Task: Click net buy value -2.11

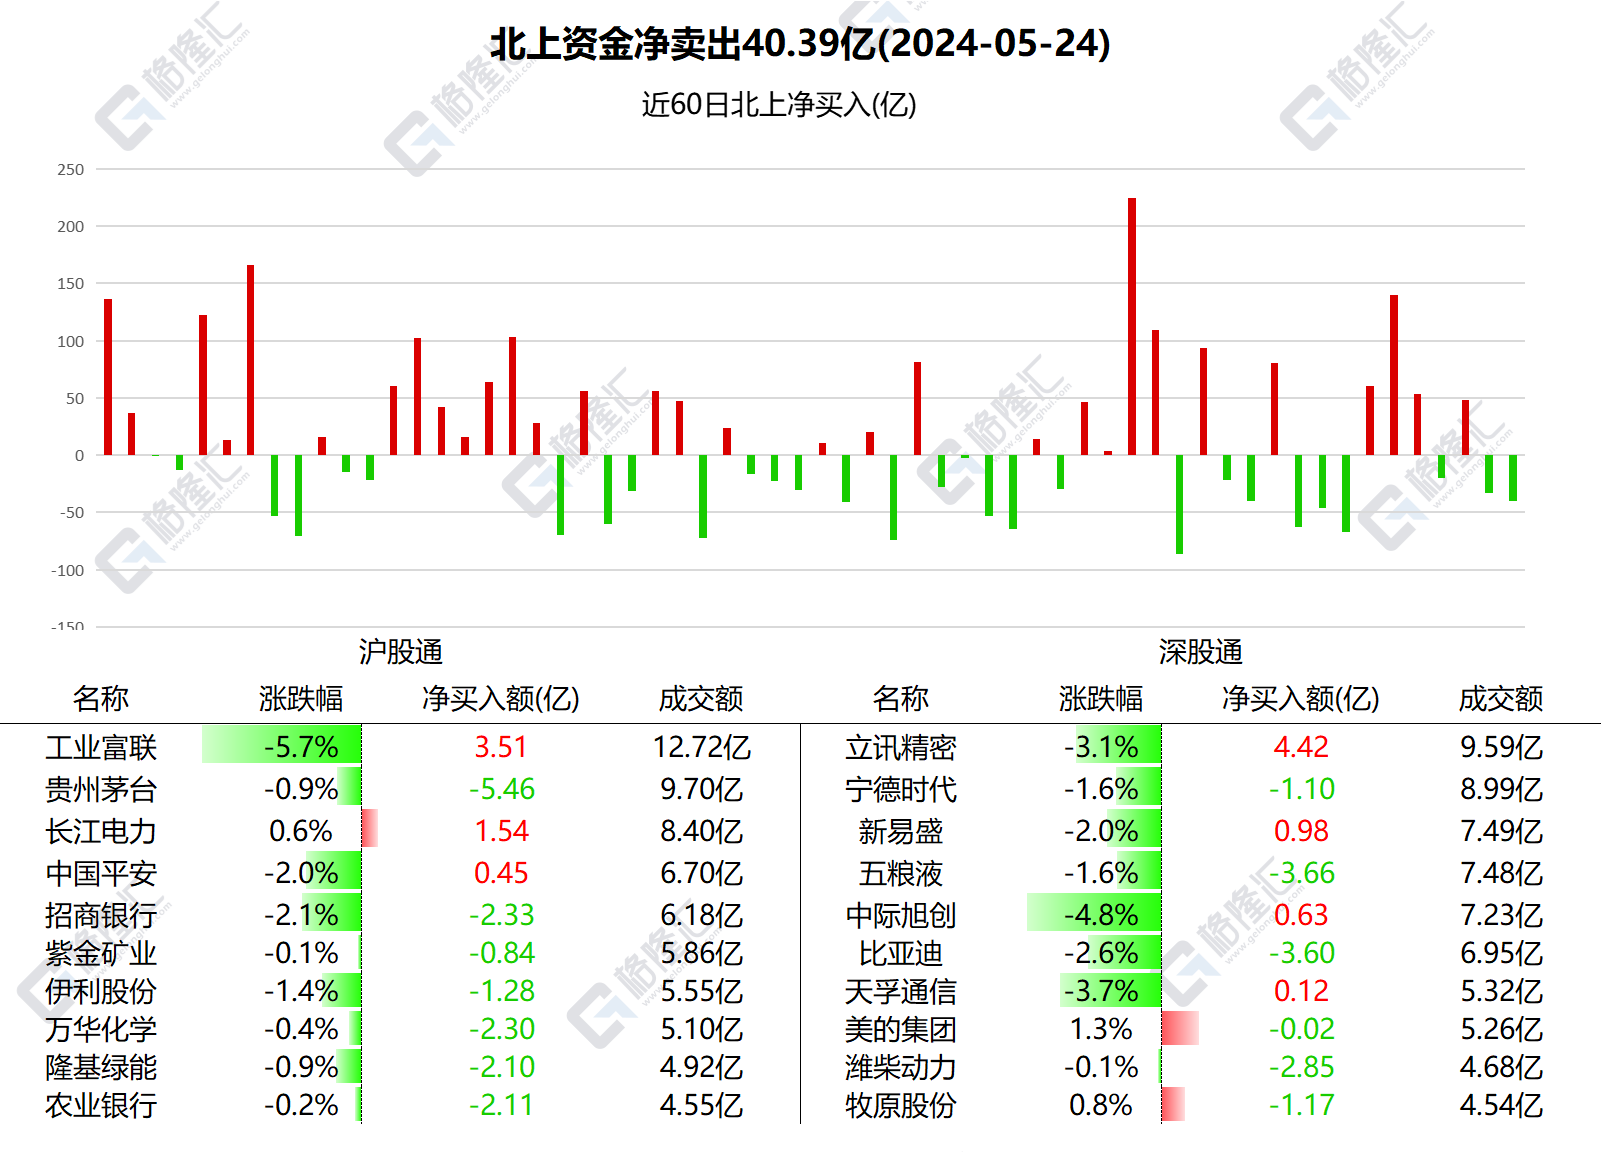Action: point(501,1105)
